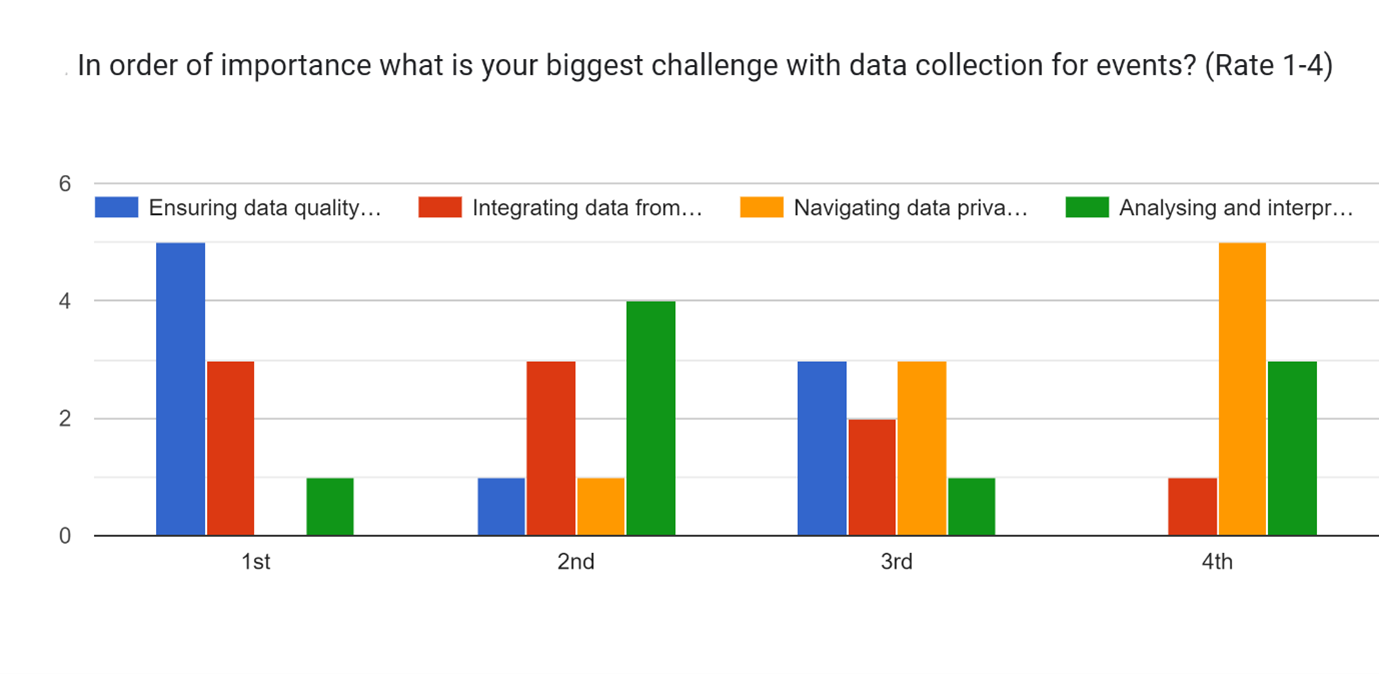Click the red bar in 1st group
The height and width of the screenshot is (674, 1379).
click(x=231, y=448)
